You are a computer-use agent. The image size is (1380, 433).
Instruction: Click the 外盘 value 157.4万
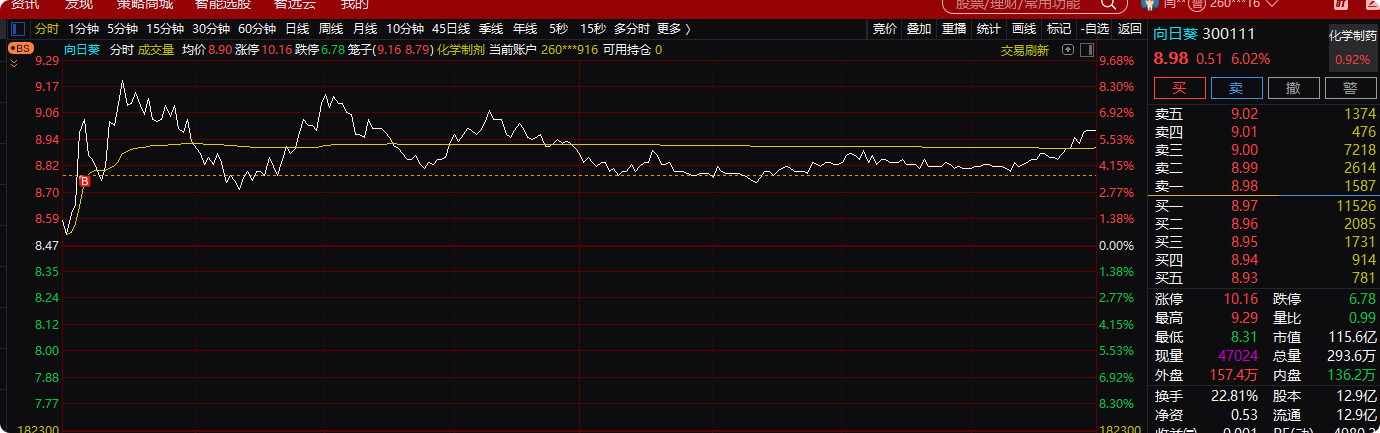click(1233, 374)
